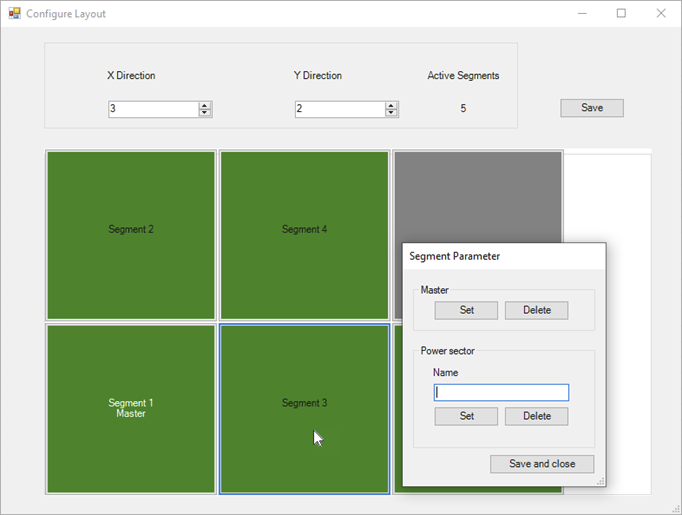Delete the Power sector

pyautogui.click(x=537, y=416)
